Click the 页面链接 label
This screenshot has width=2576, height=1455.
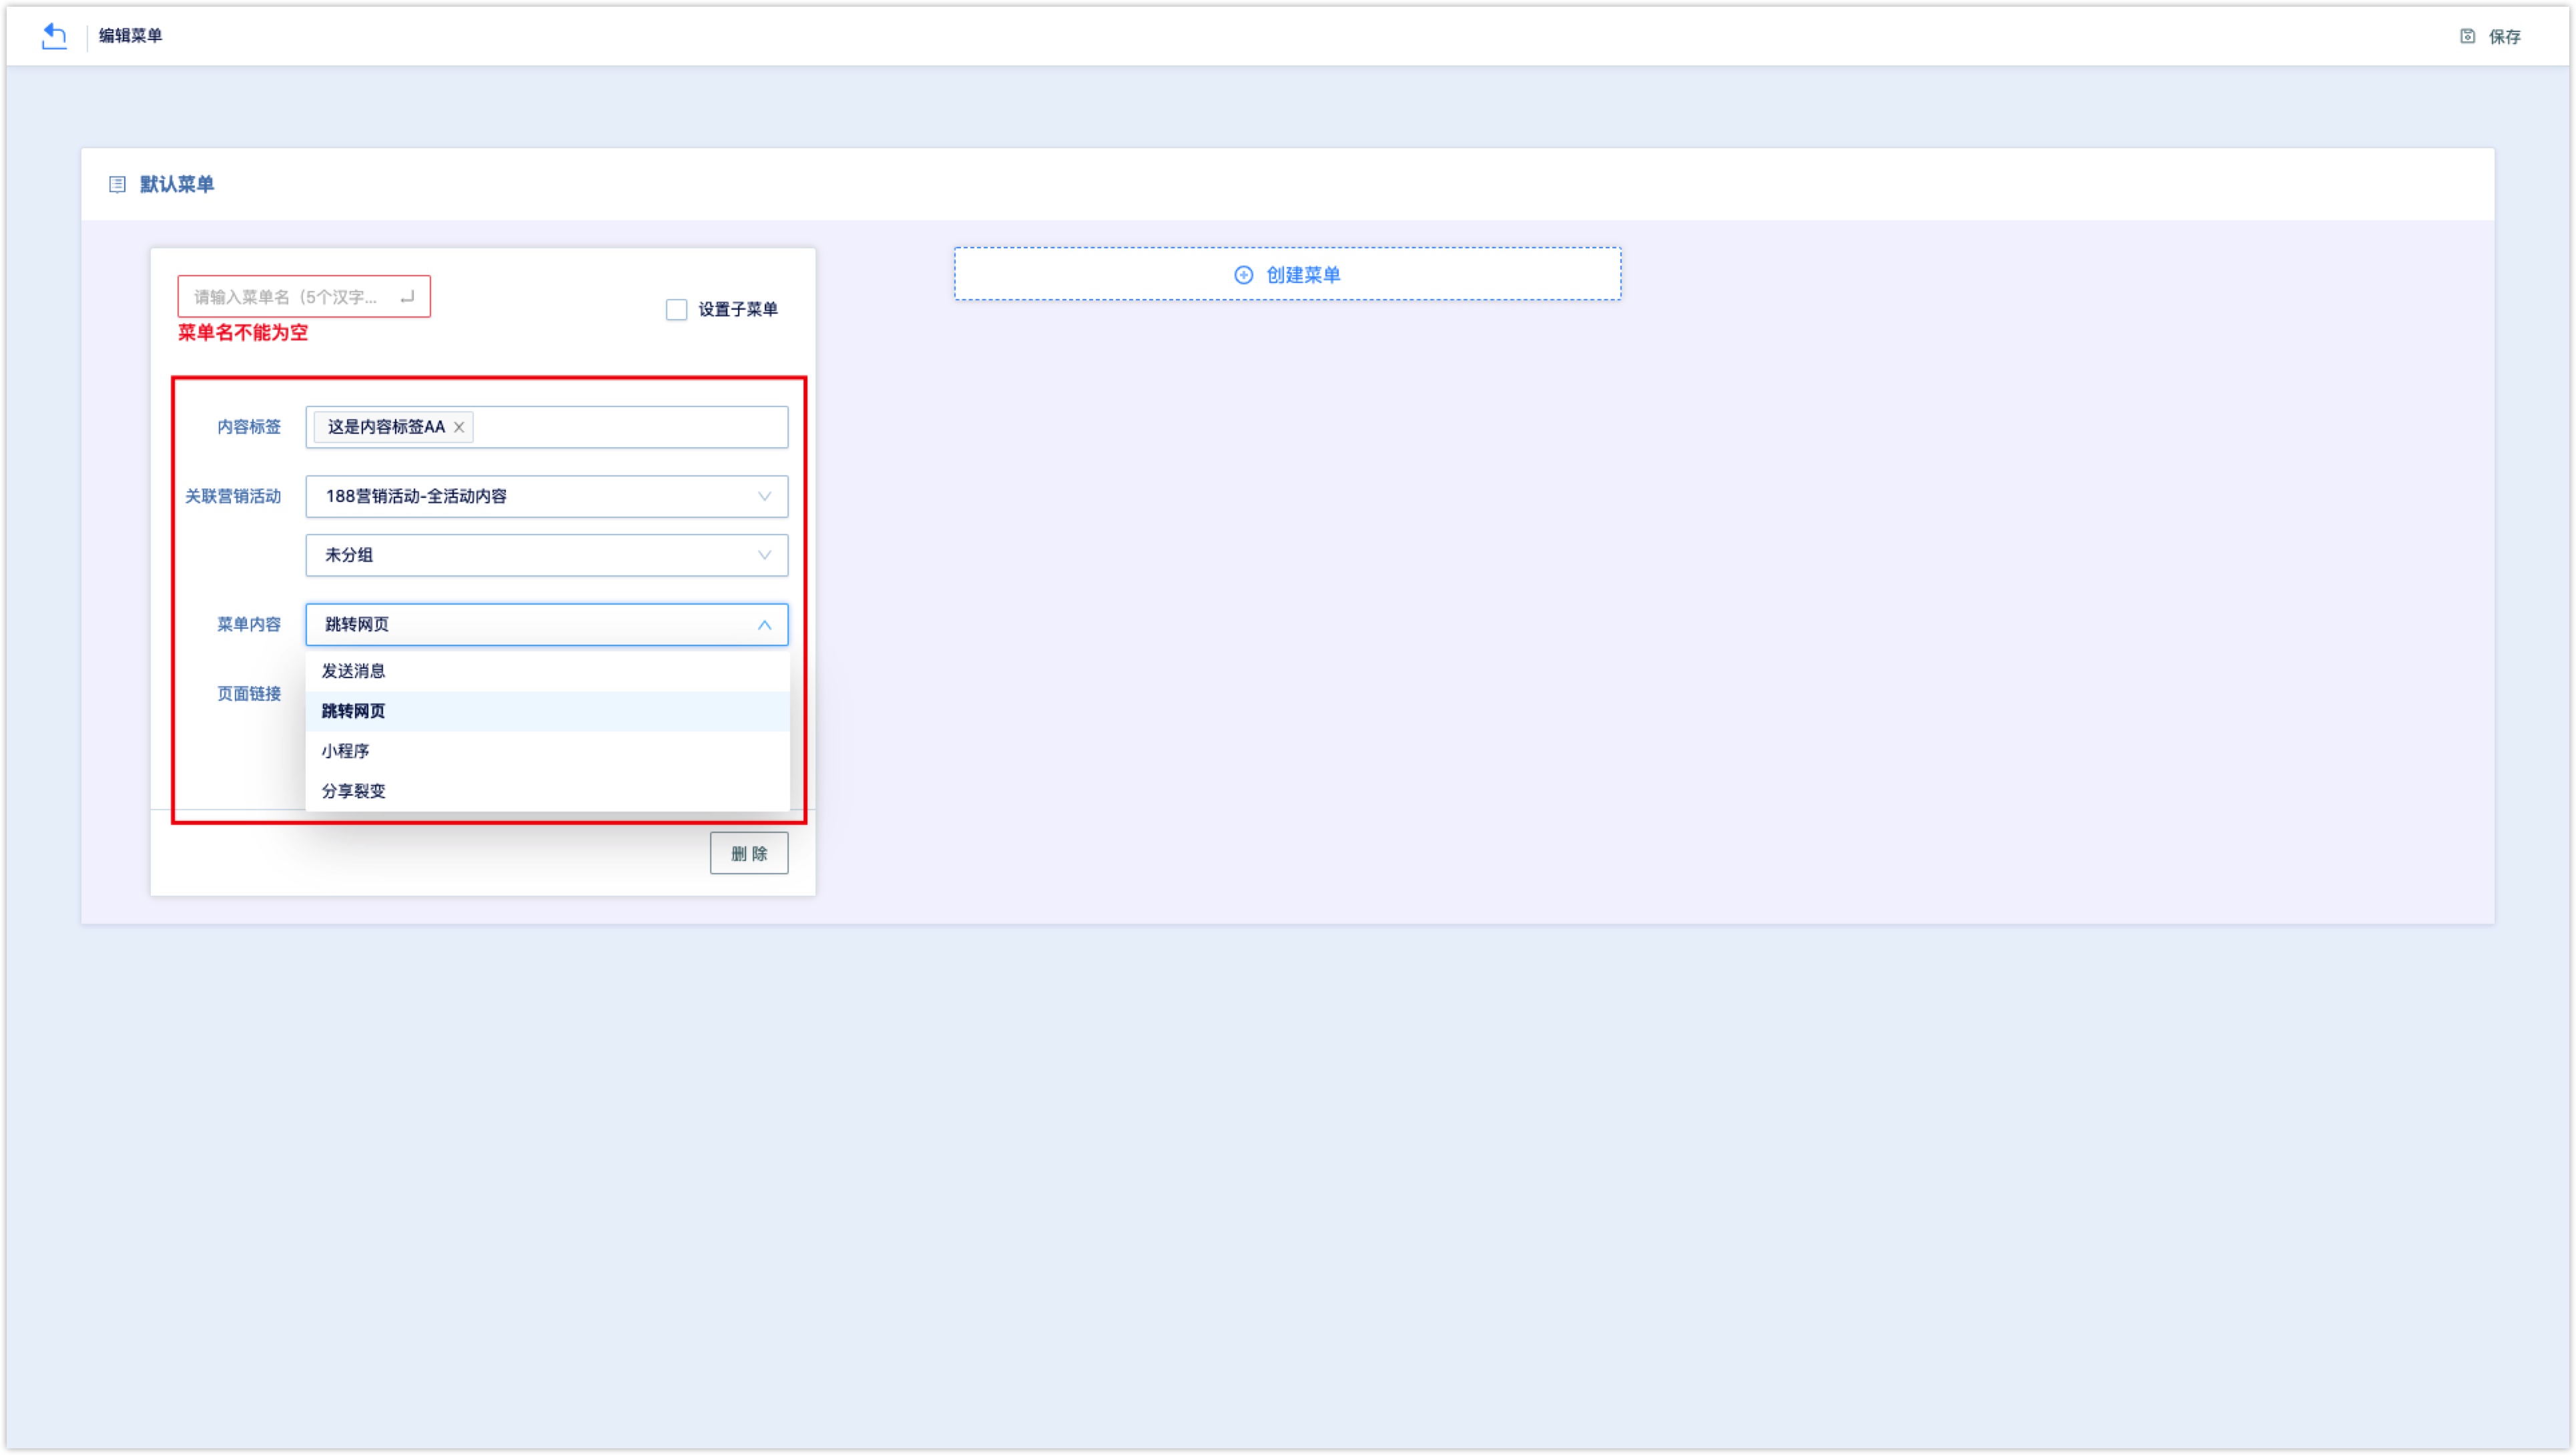pyautogui.click(x=249, y=694)
